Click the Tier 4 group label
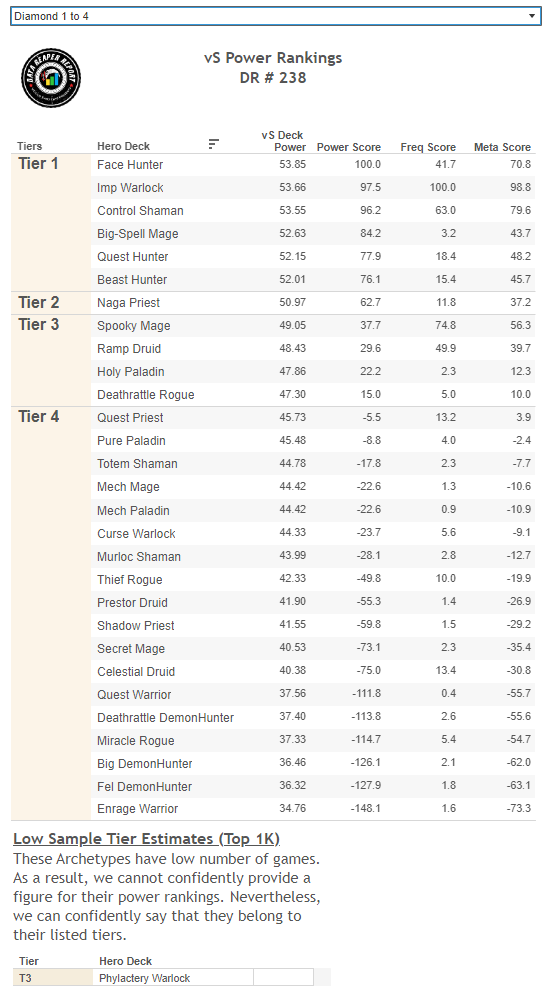 39,417
